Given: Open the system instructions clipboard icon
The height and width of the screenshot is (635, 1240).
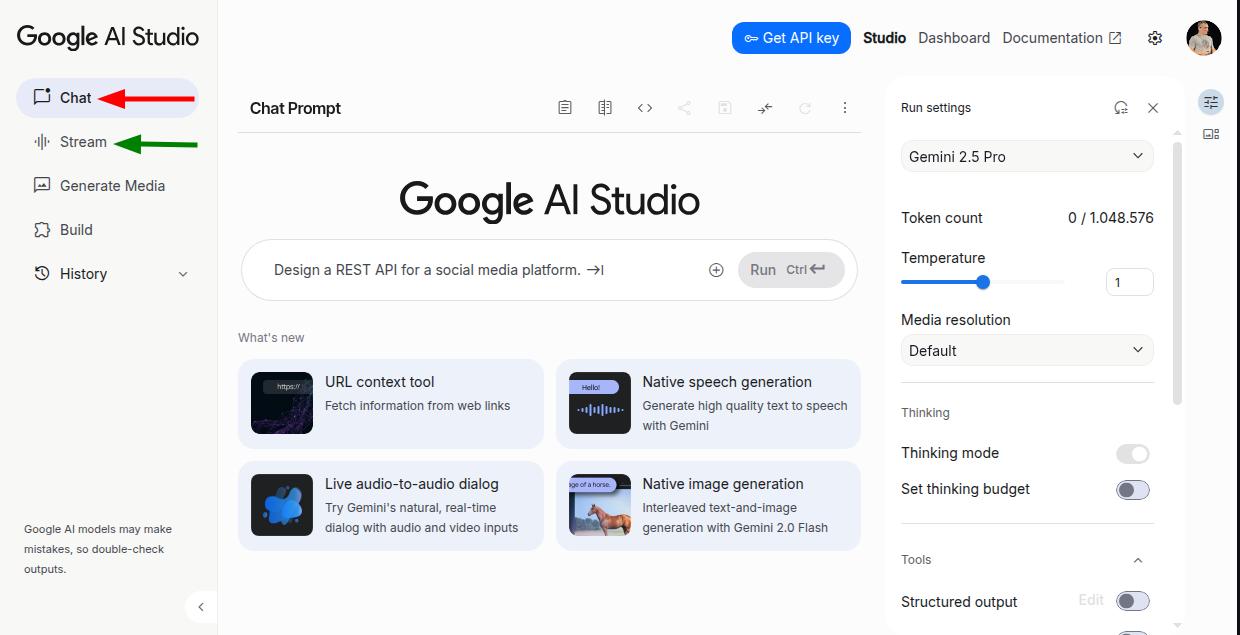Looking at the screenshot, I should click(x=565, y=108).
